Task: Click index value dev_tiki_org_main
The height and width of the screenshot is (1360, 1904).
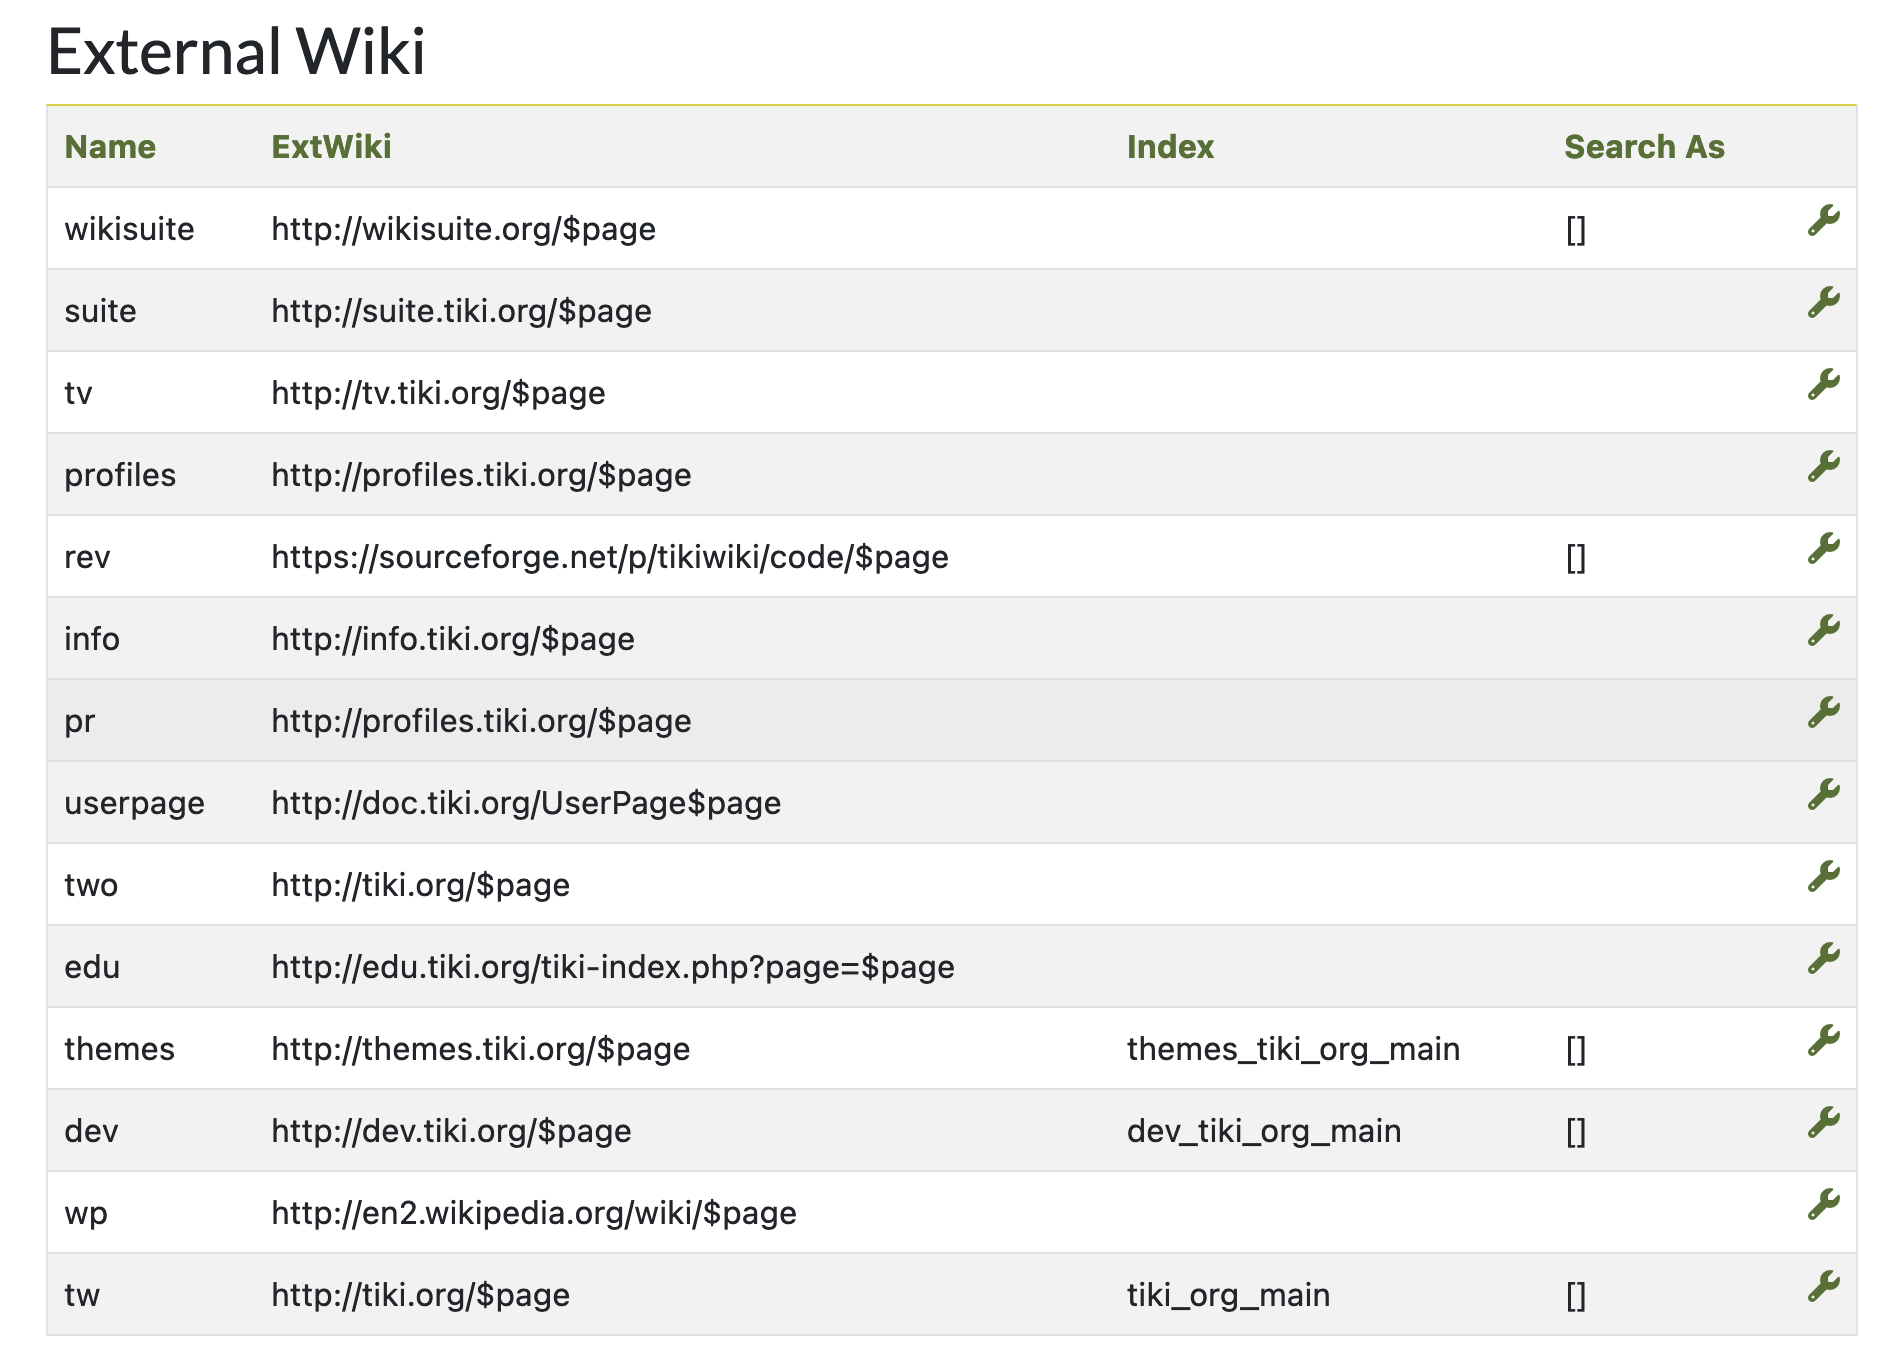Action: [1264, 1131]
